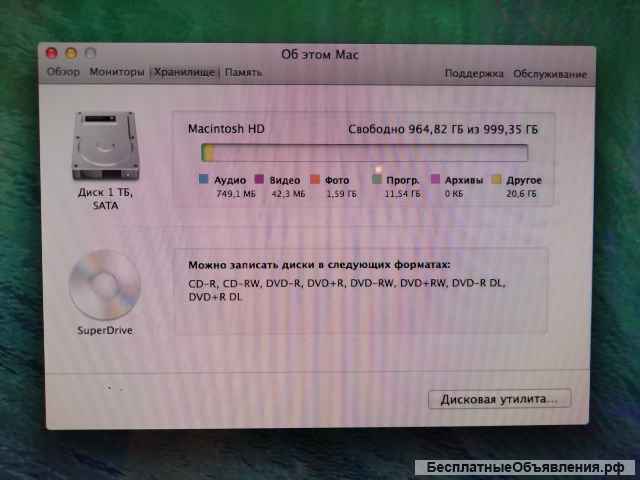Screen dimensions: 640x480
Task: Click the green Прогр. color swatch
Action: click(376, 179)
